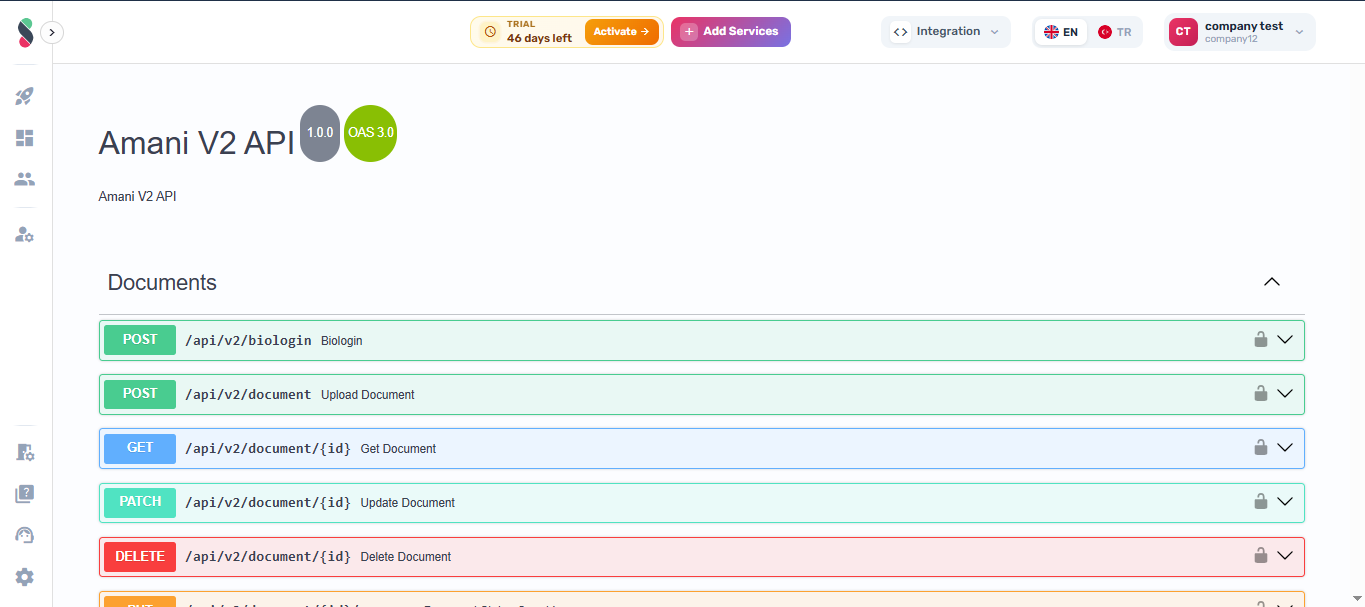Click the OAS 3.0 badge

coord(371,133)
